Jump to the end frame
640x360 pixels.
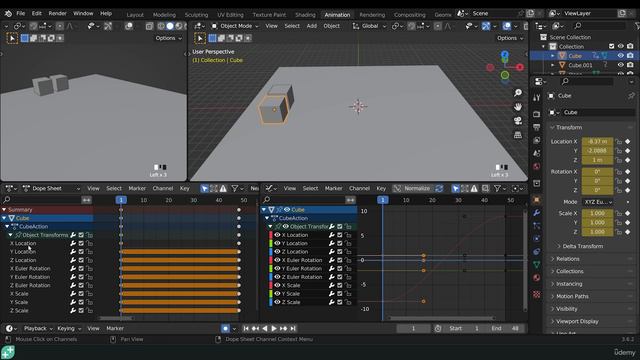pos(293,328)
